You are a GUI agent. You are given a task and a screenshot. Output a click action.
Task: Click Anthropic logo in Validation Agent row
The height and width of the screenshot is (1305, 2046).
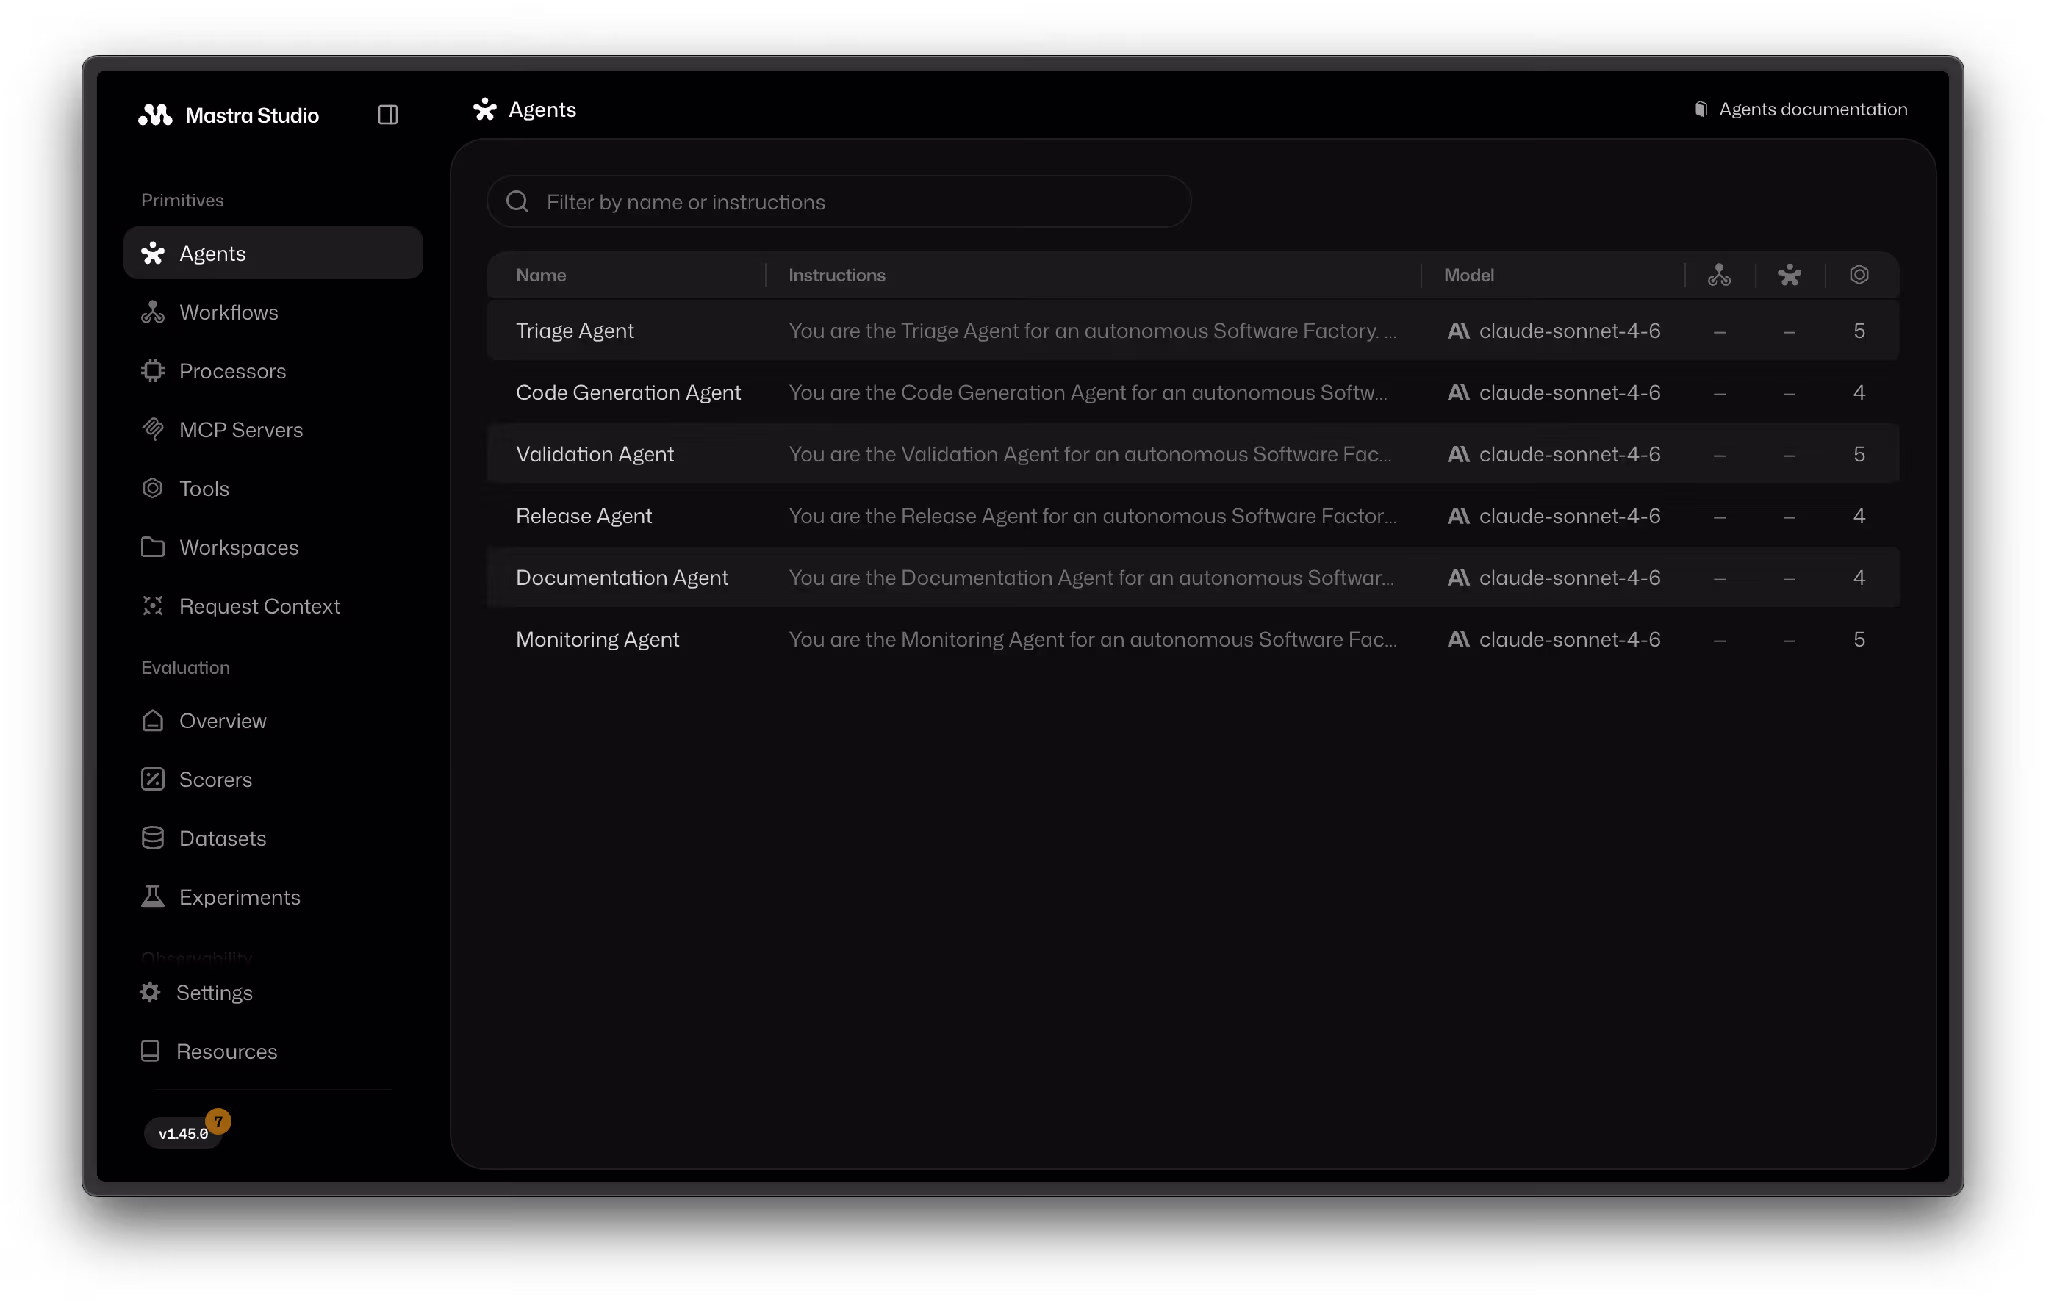pyautogui.click(x=1459, y=454)
